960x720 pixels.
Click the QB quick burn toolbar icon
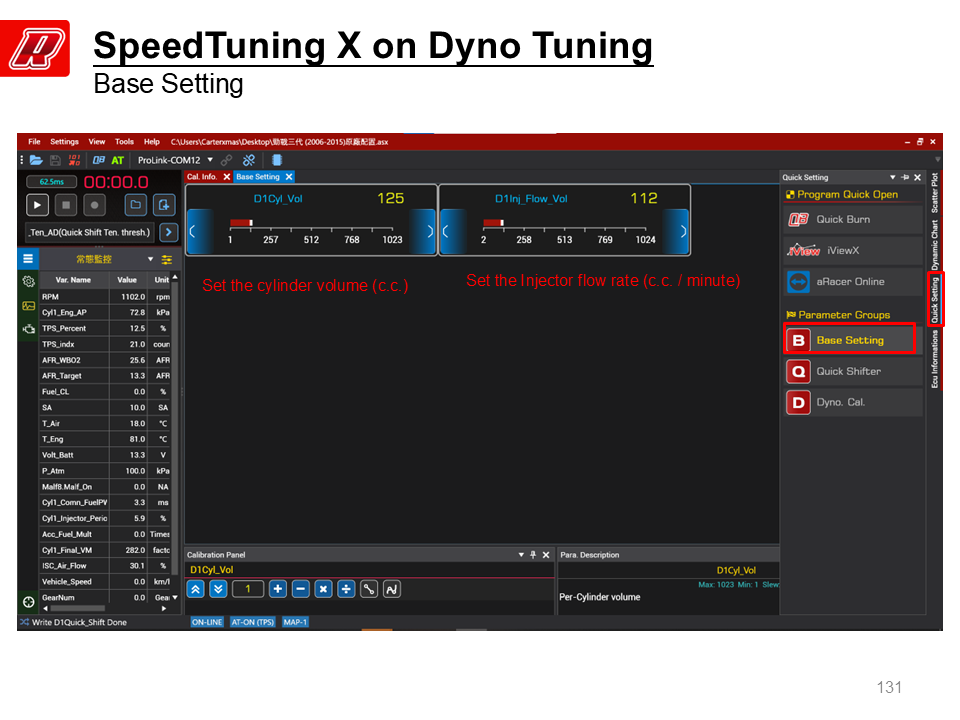(x=98, y=160)
